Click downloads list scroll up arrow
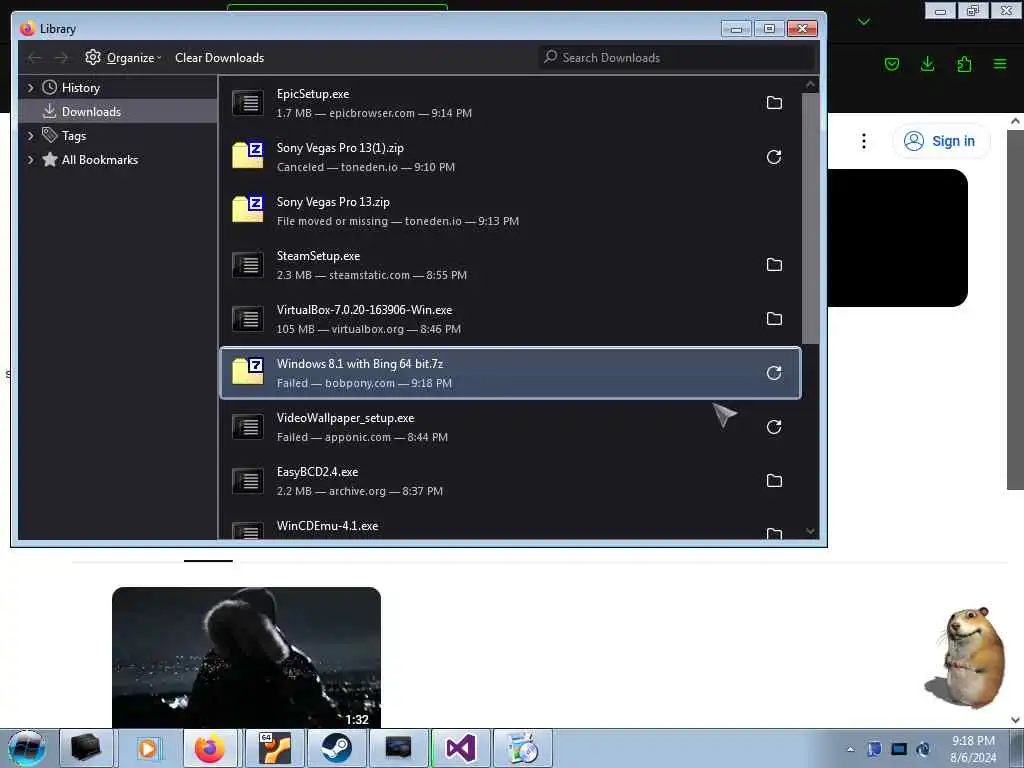Screen dimensions: 1024x768 click(810, 84)
